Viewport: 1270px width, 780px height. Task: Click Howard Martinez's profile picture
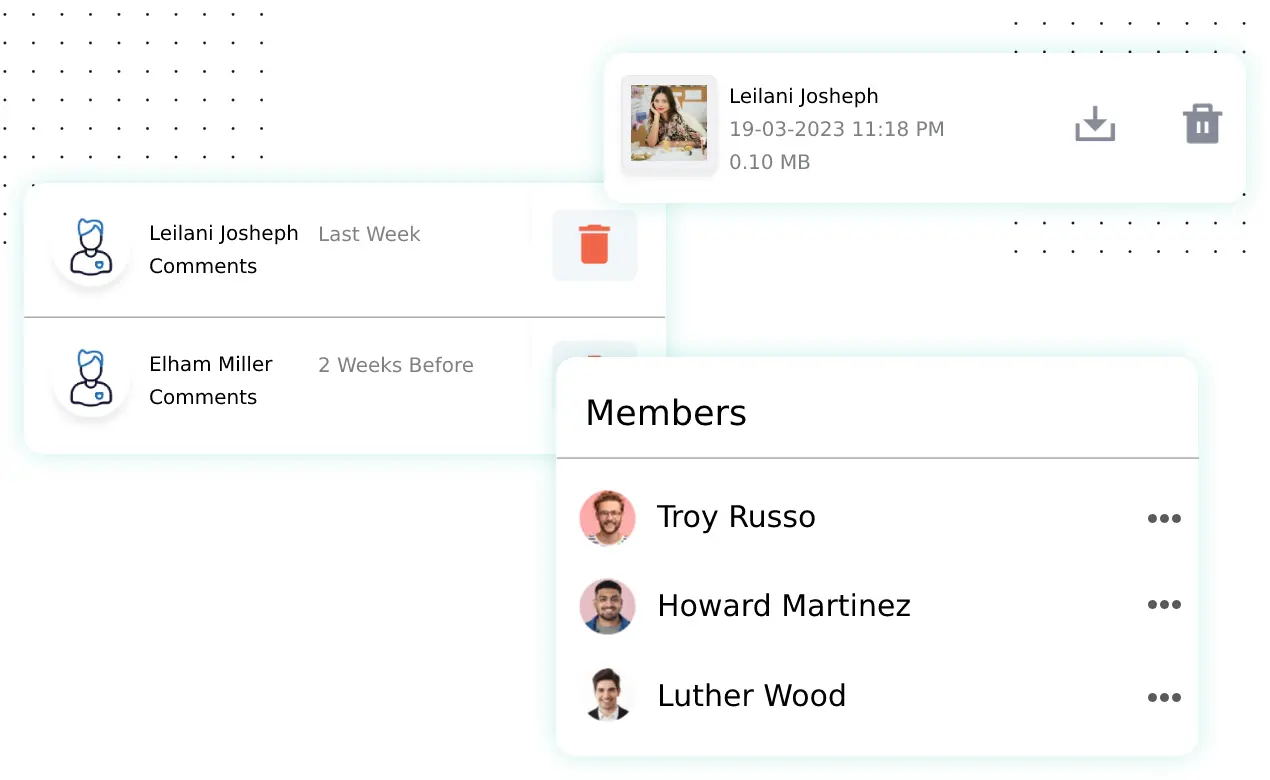coord(607,606)
